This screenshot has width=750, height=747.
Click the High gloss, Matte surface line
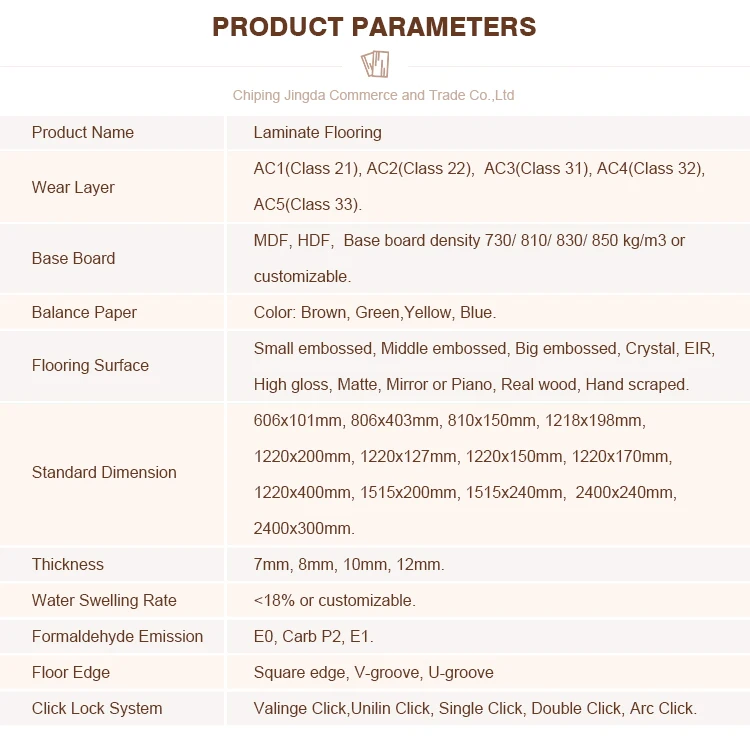(470, 384)
